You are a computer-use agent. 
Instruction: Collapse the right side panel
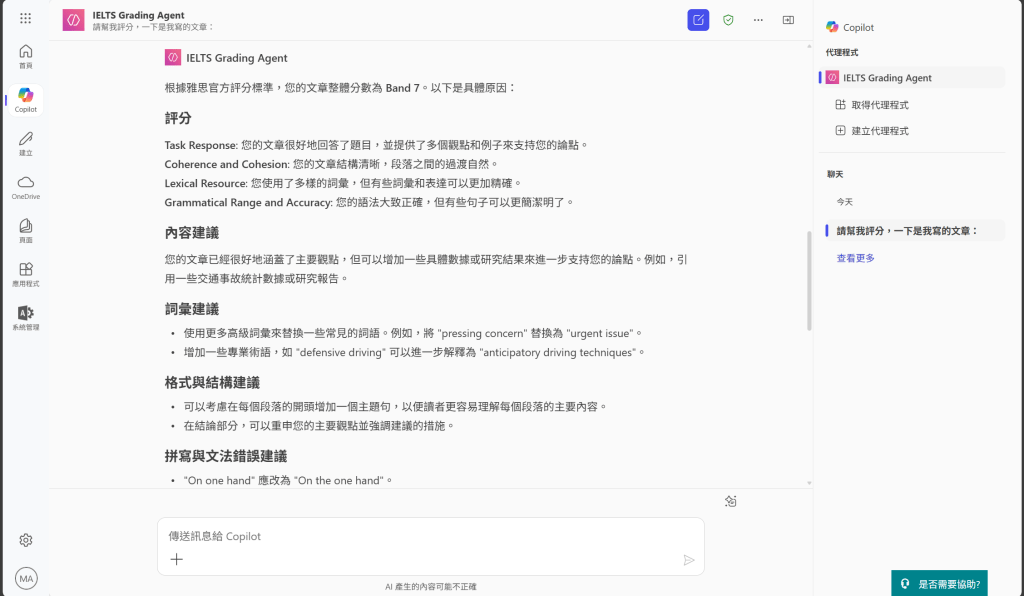788,20
